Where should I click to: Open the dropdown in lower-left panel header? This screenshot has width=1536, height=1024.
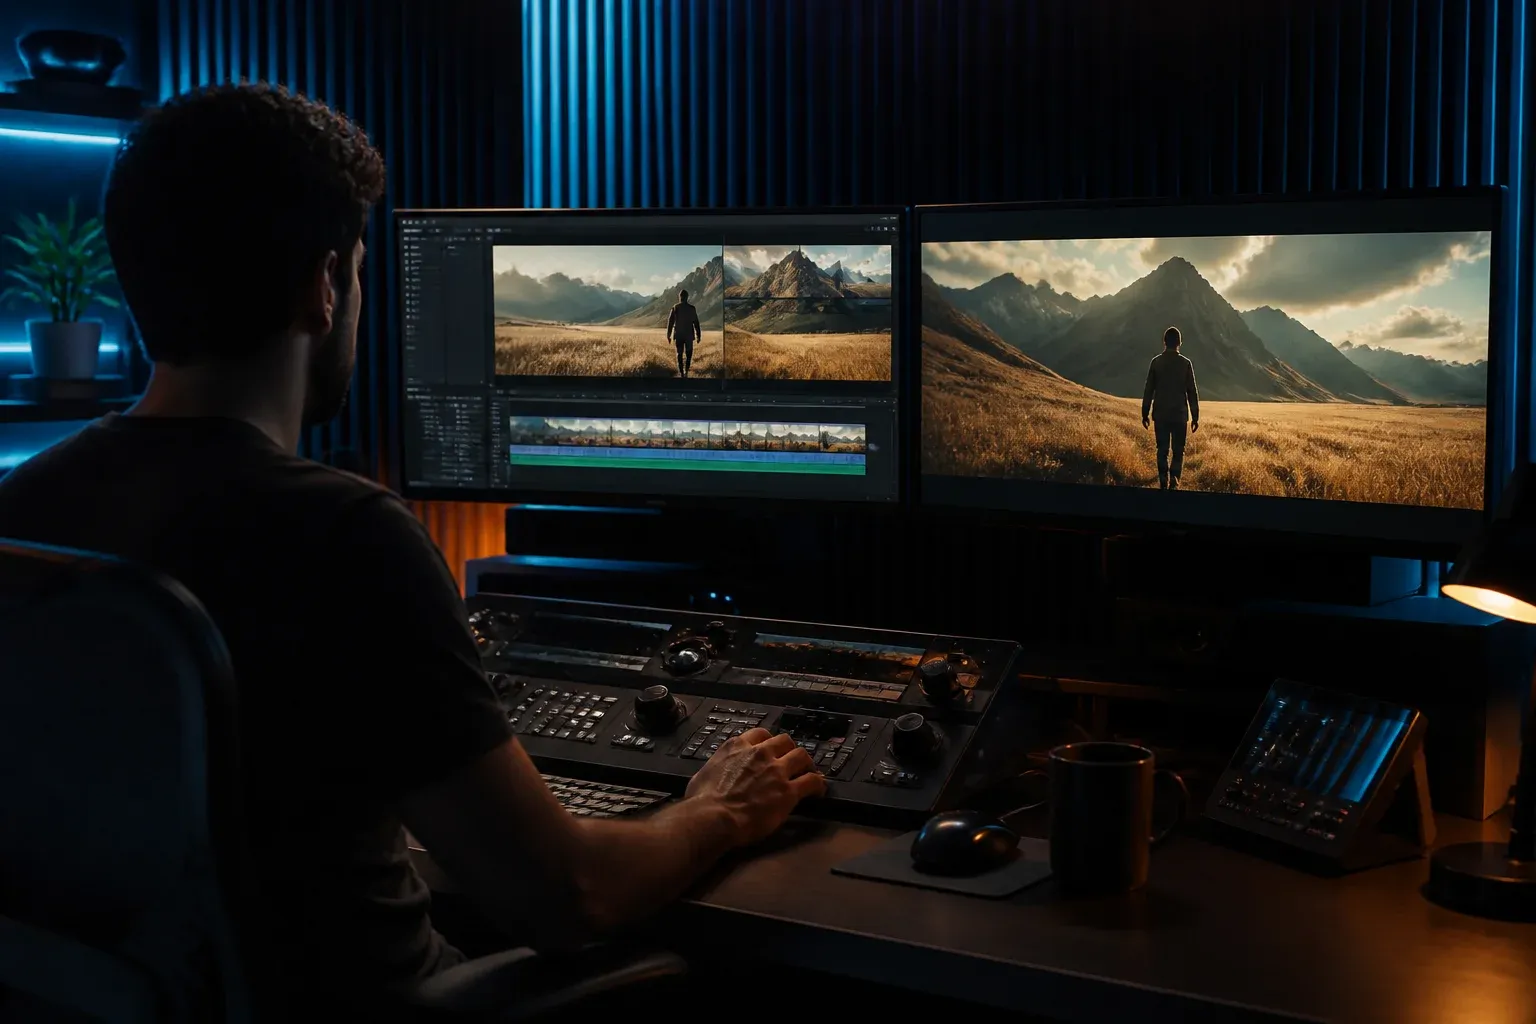(429, 390)
